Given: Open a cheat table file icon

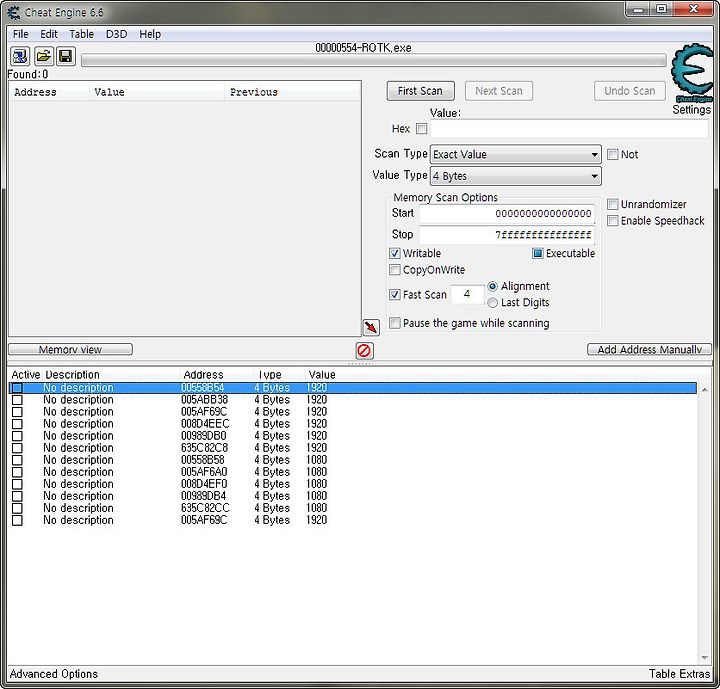Looking at the screenshot, I should click(43, 56).
